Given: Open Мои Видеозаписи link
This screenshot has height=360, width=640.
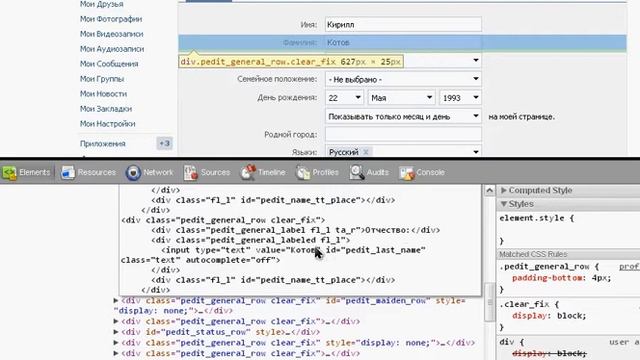Looking at the screenshot, I should click(111, 34).
